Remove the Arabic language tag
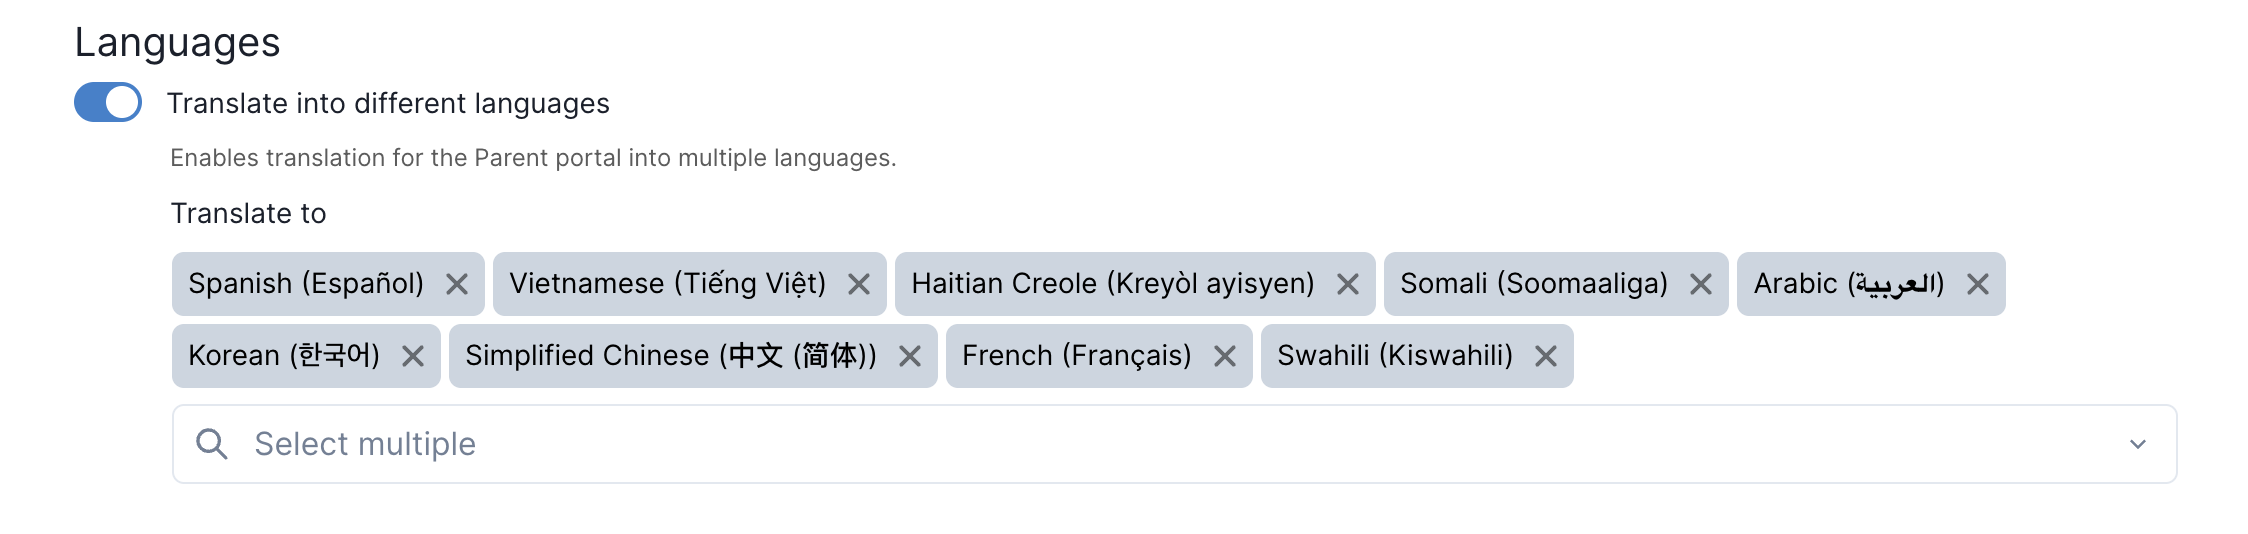The height and width of the screenshot is (534, 2248). pos(1978,285)
